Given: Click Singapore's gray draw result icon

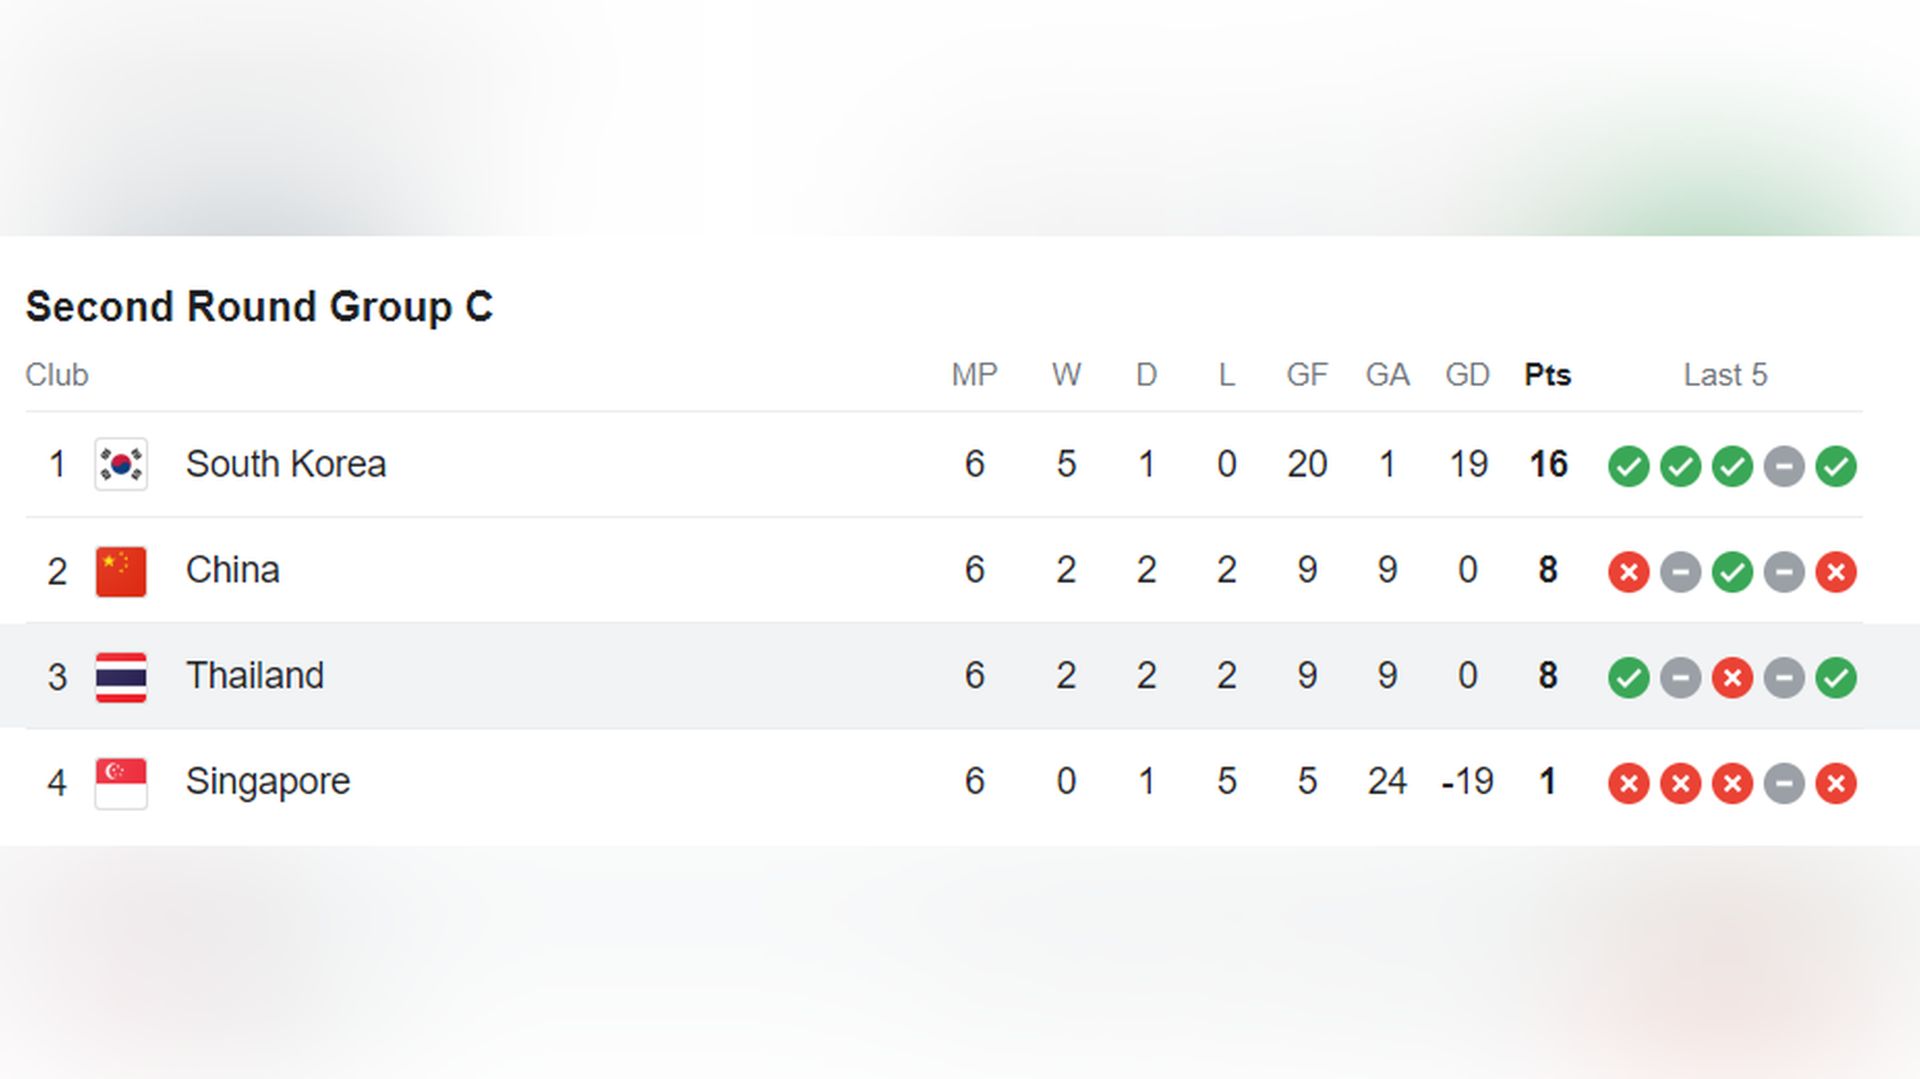Looking at the screenshot, I should point(1784,784).
